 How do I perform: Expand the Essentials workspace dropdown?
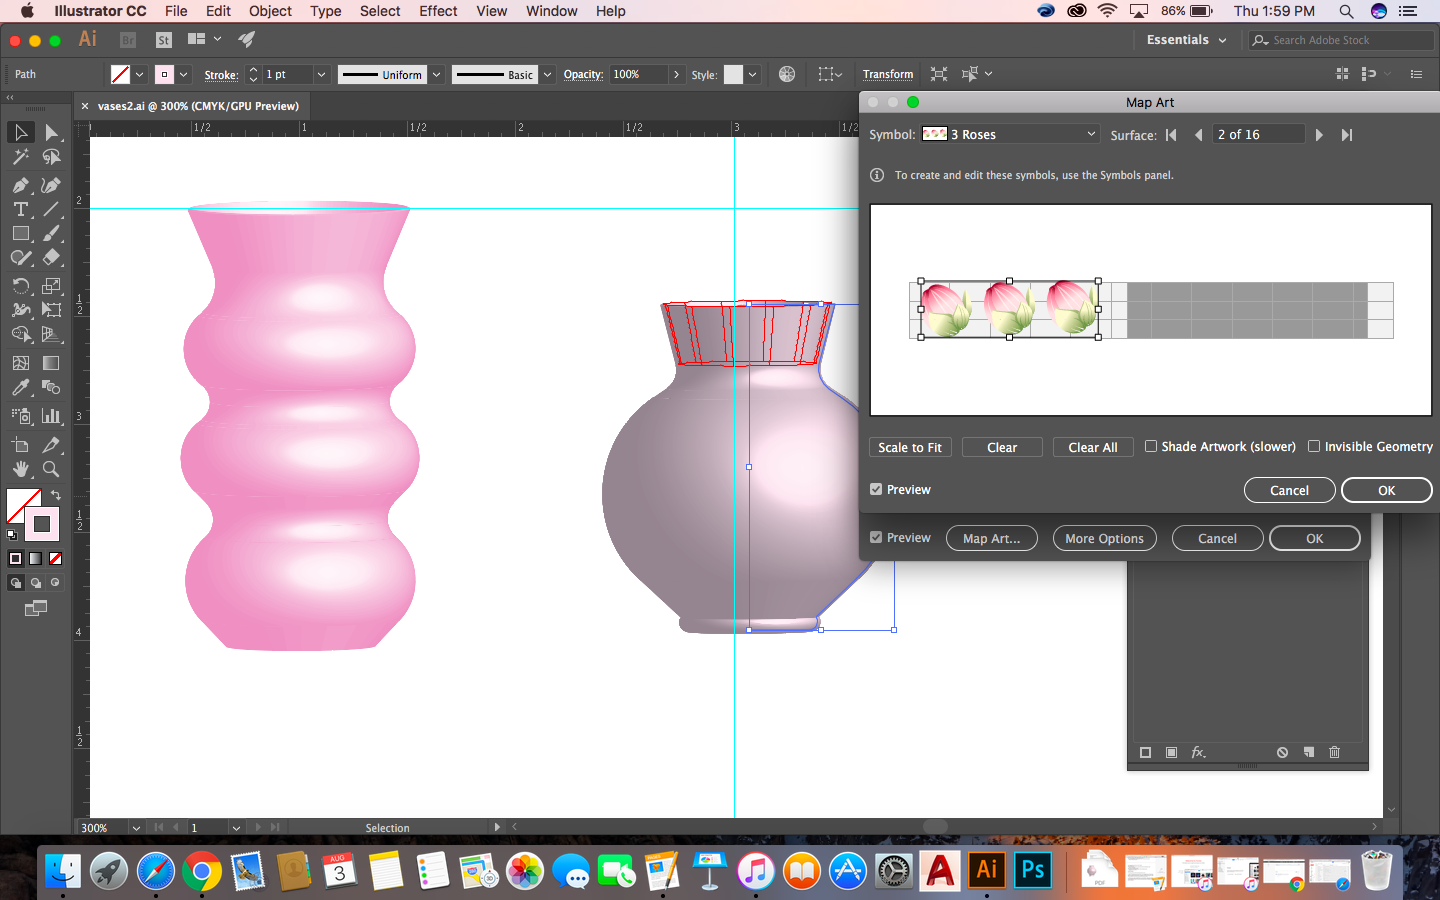coord(1186,40)
